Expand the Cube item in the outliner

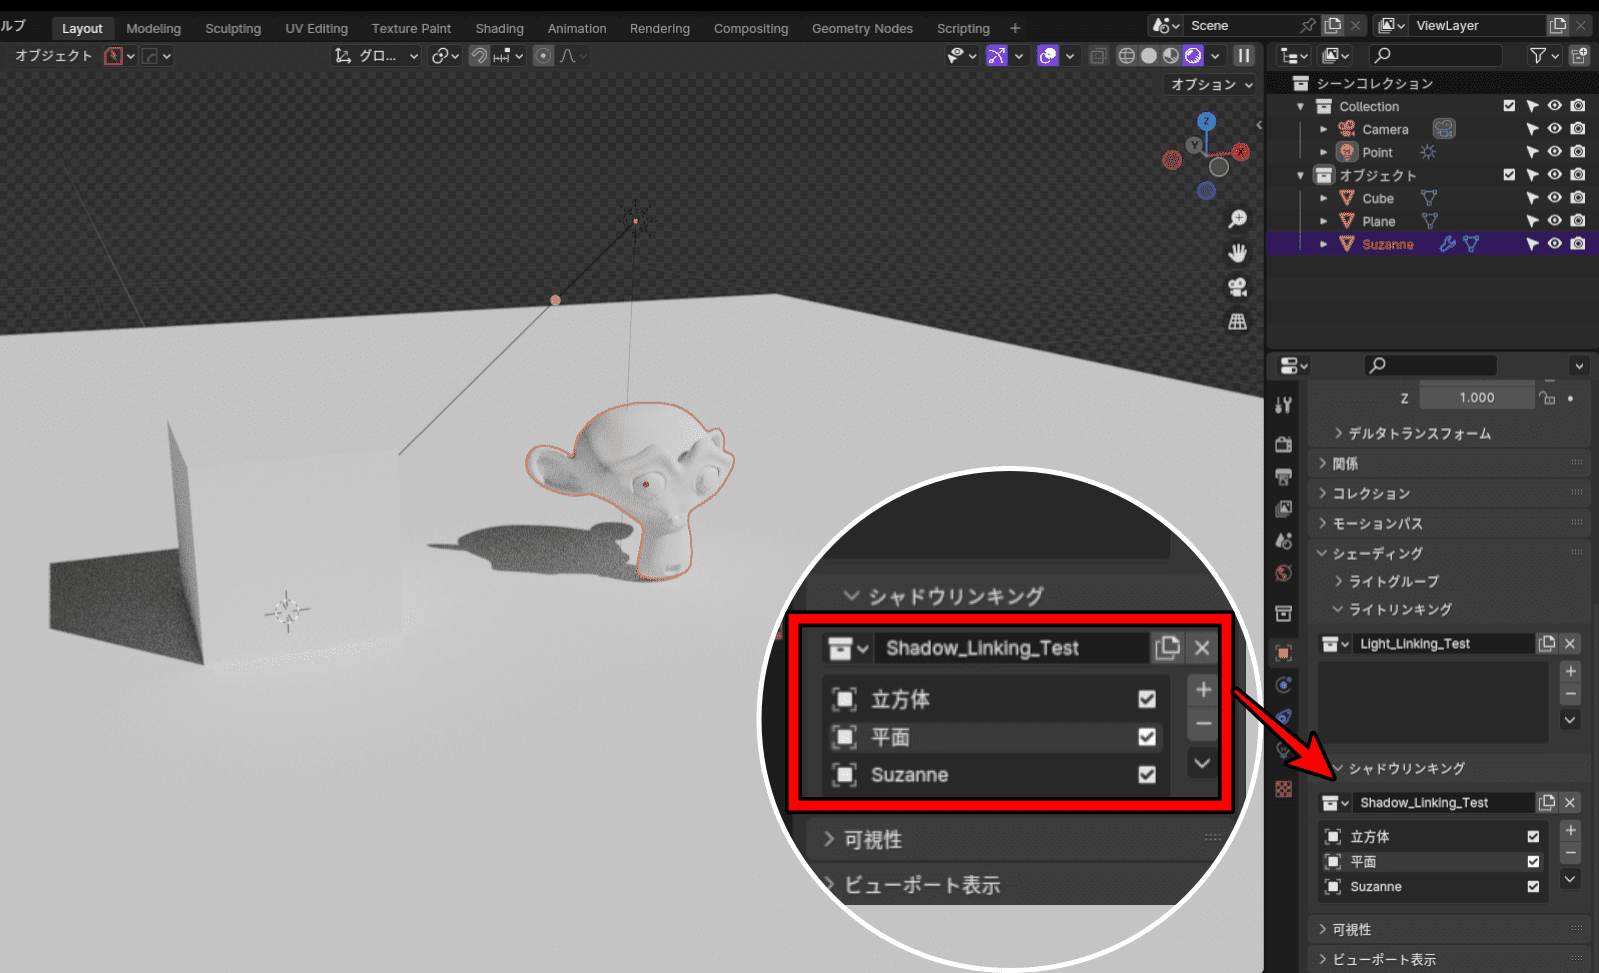click(1324, 198)
